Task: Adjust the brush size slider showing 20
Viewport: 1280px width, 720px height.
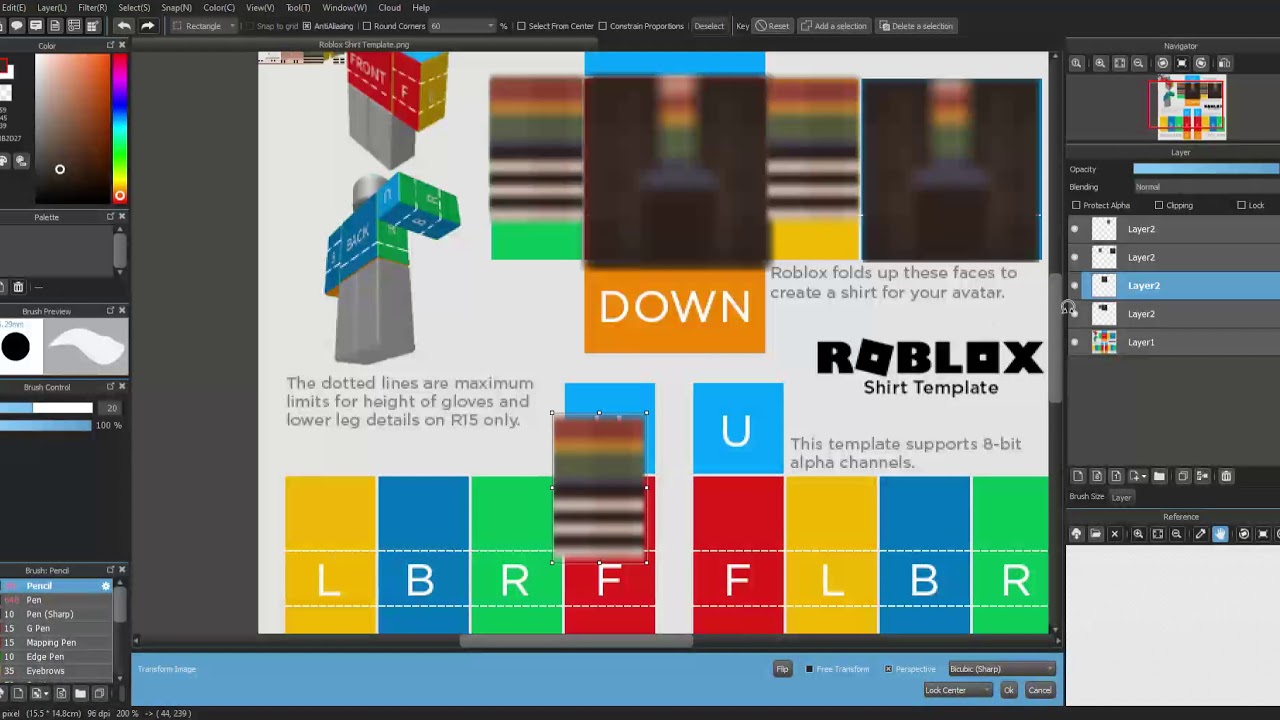Action: click(47, 407)
